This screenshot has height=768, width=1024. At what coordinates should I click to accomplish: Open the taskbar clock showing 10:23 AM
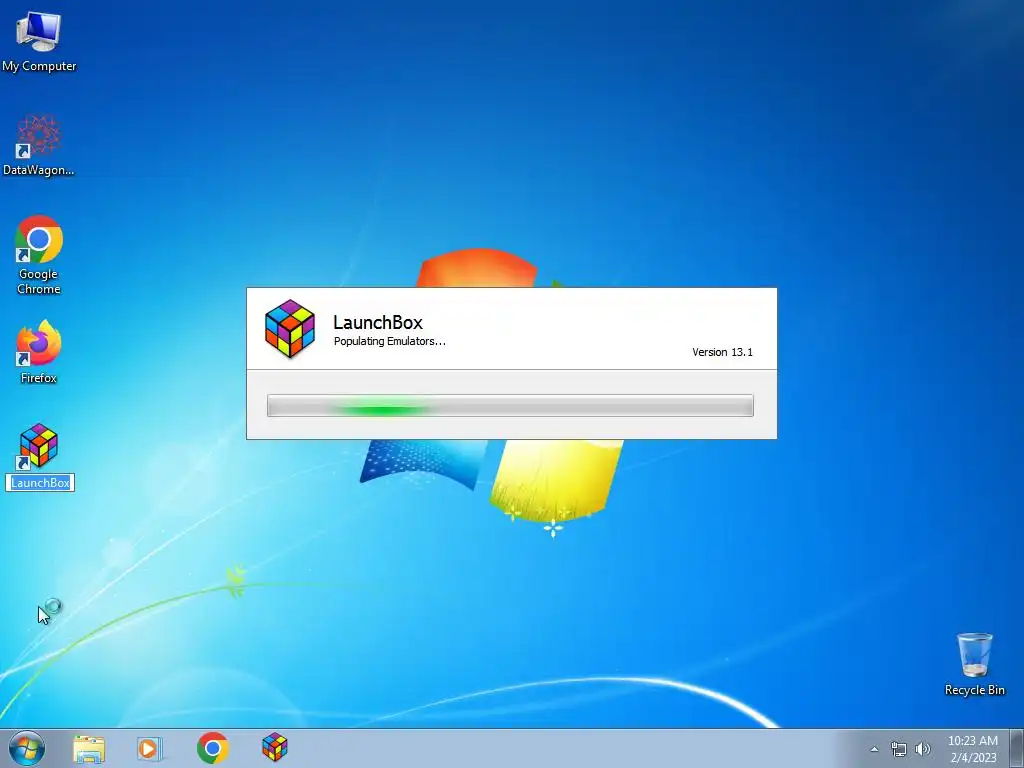[x=972, y=749]
